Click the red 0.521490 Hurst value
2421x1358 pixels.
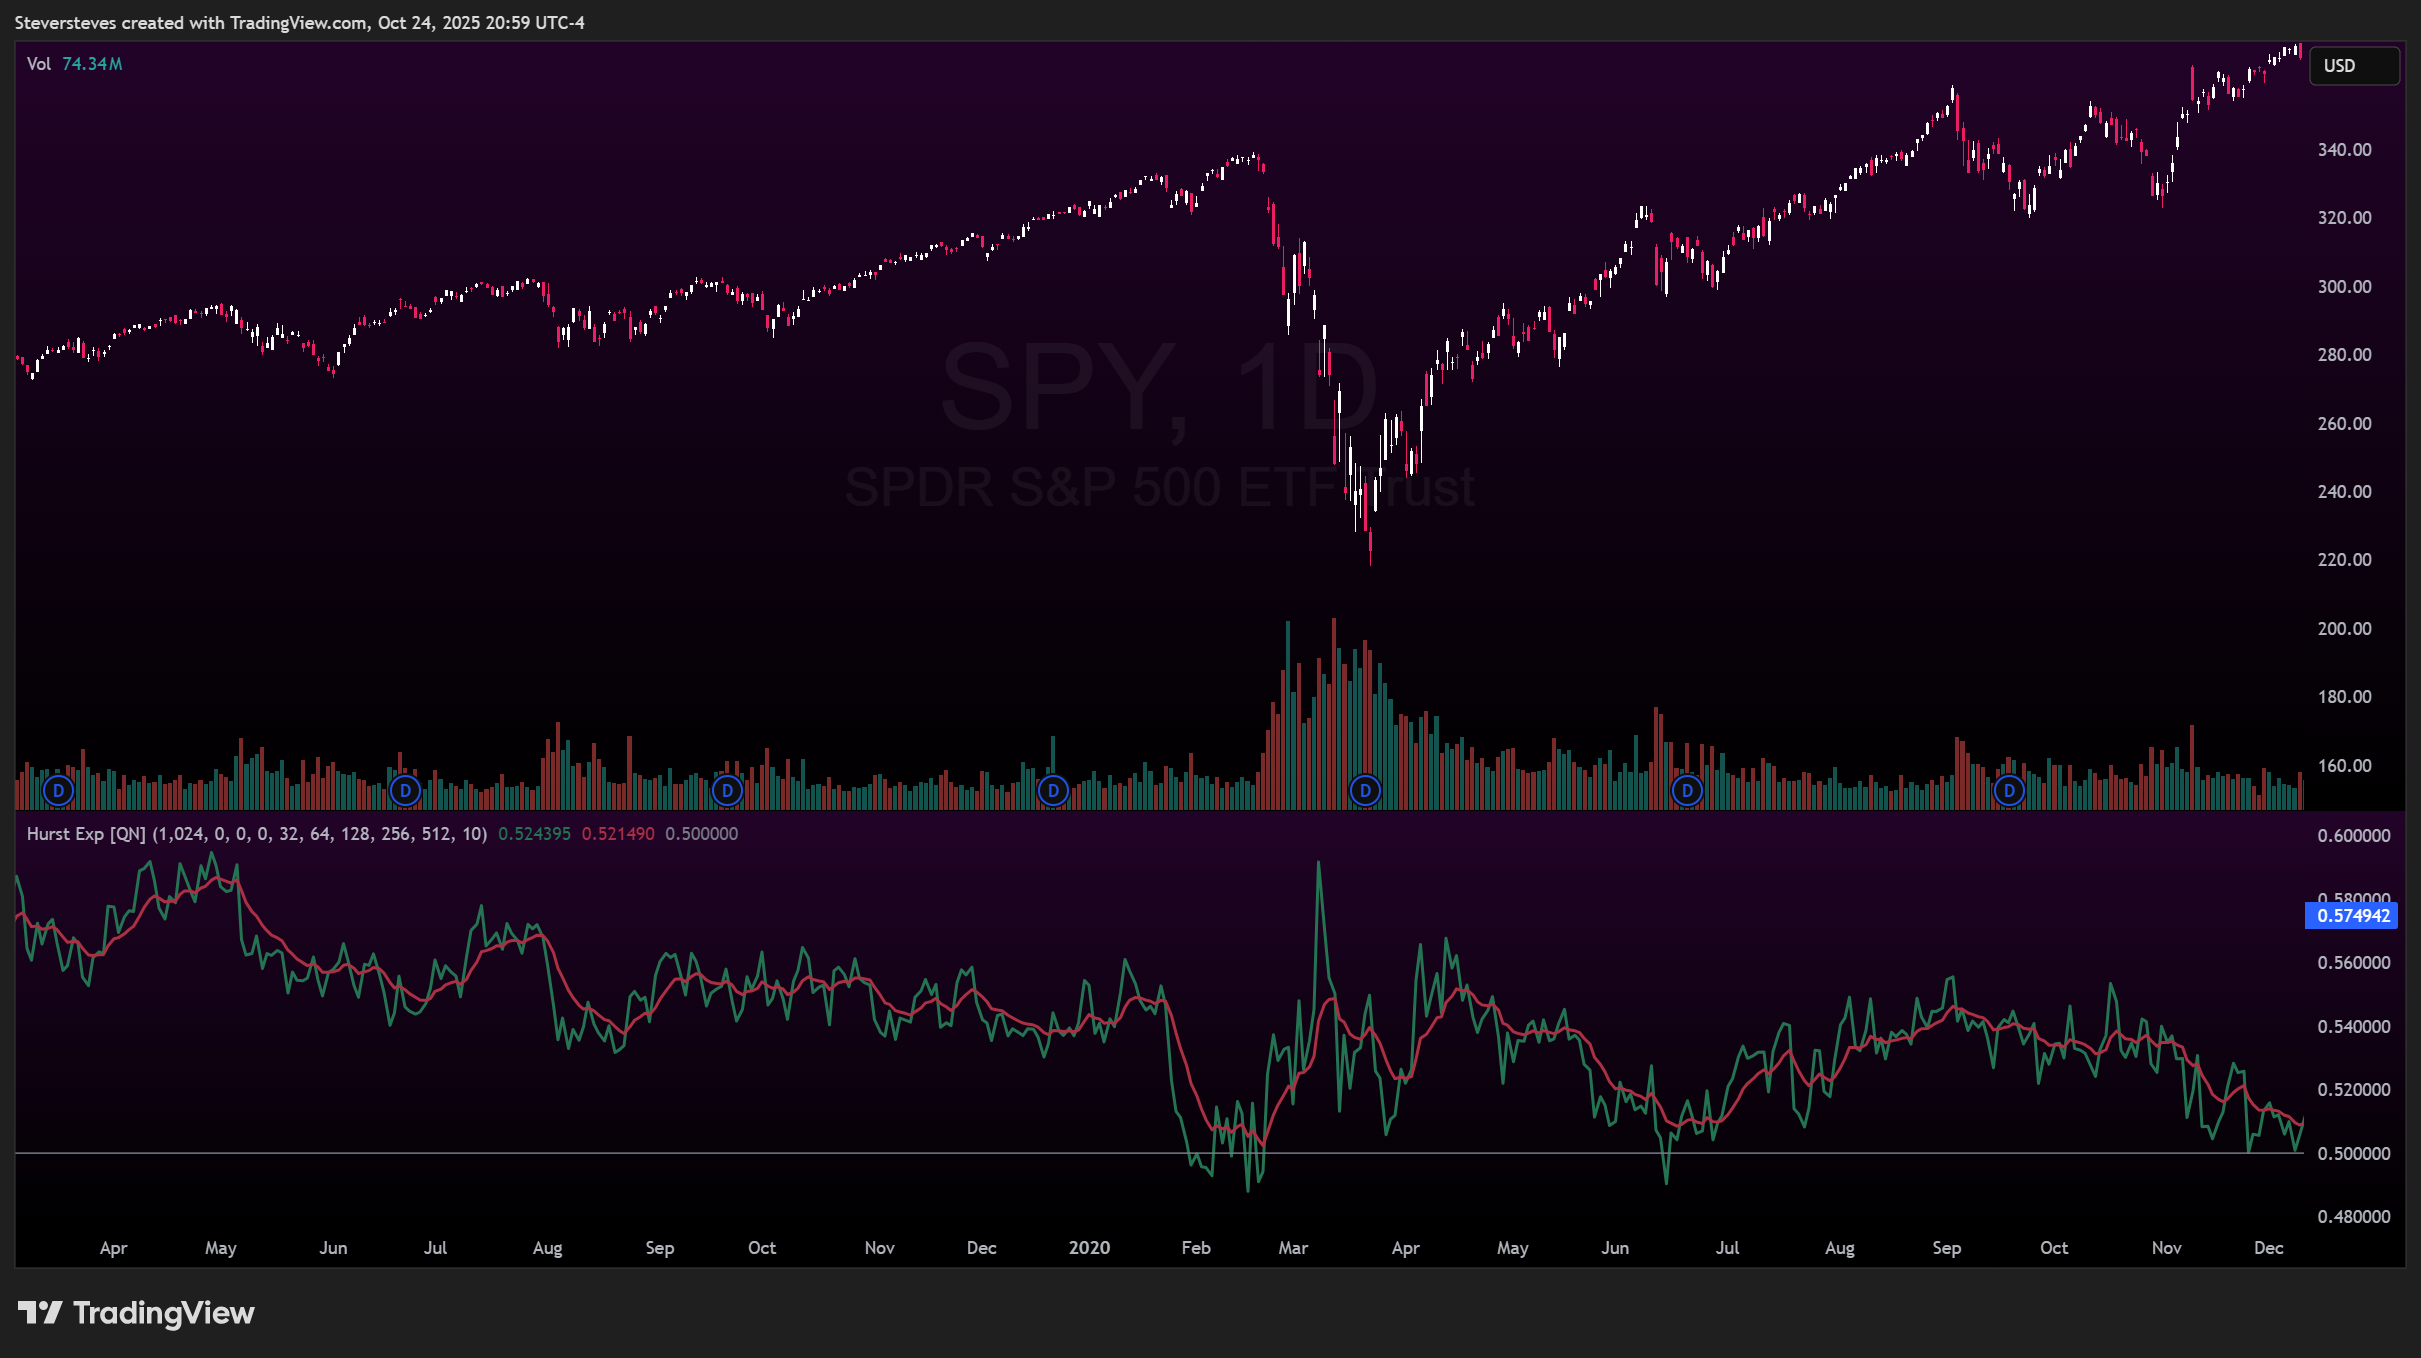tap(618, 834)
